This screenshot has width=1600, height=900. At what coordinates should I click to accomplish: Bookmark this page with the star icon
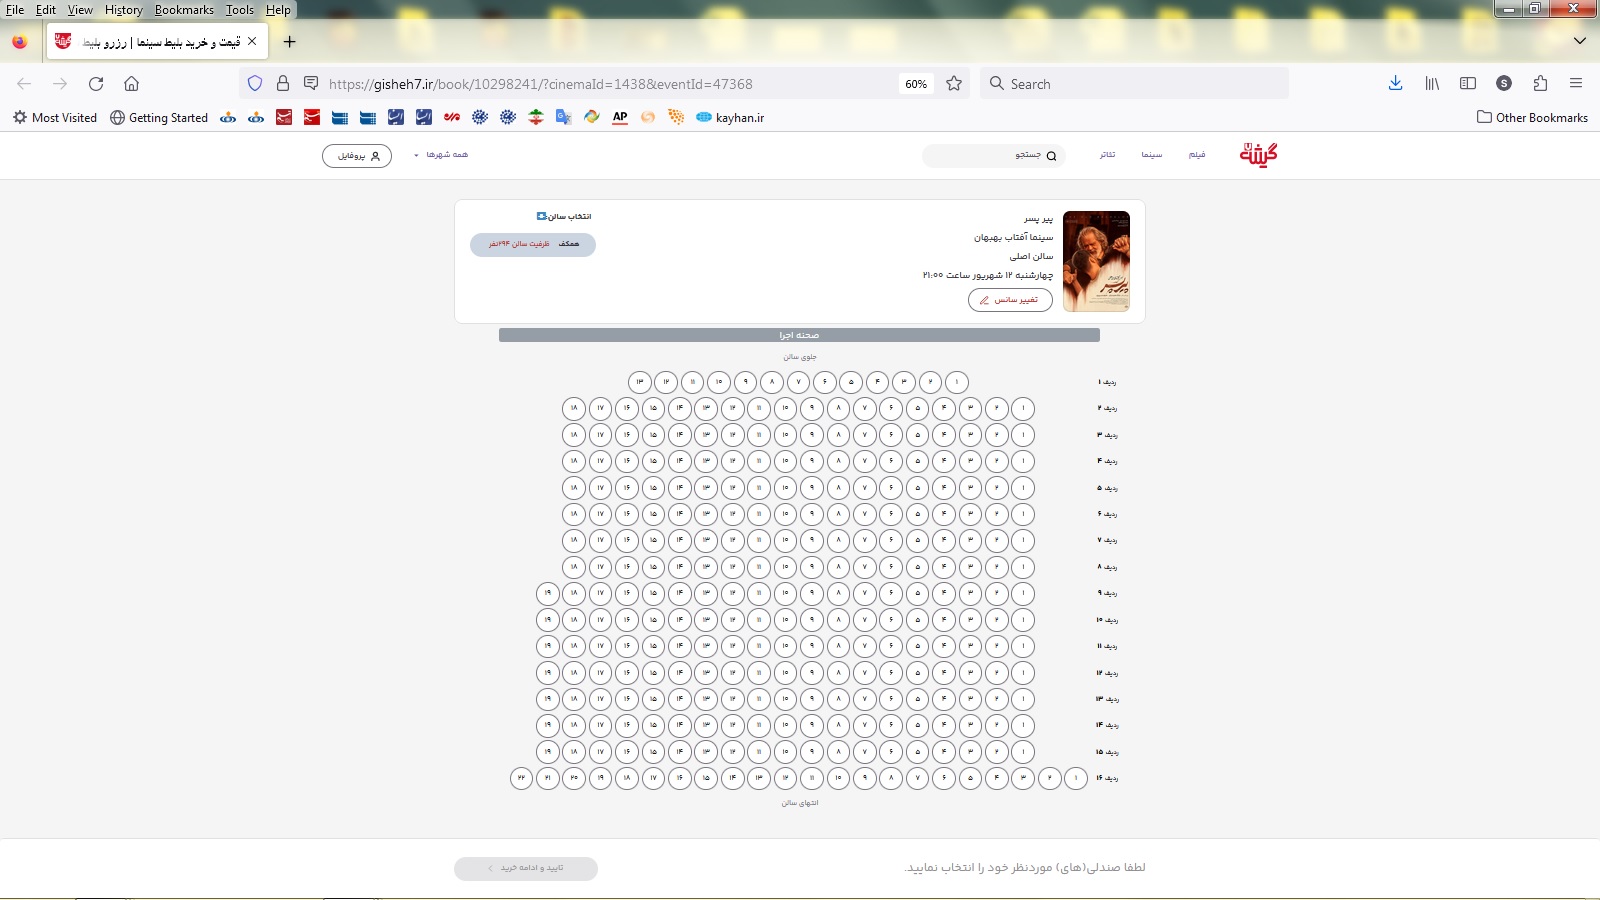pos(954,84)
